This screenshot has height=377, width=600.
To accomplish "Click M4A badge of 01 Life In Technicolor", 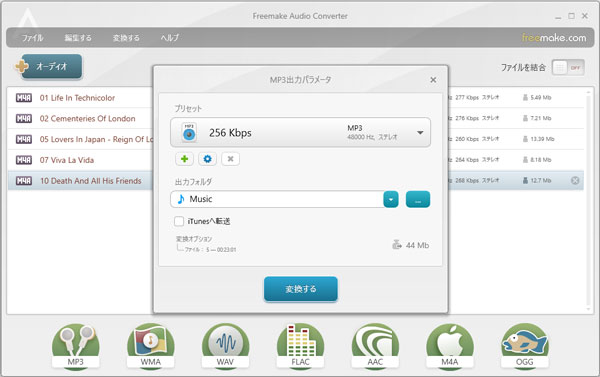I will [x=24, y=98].
